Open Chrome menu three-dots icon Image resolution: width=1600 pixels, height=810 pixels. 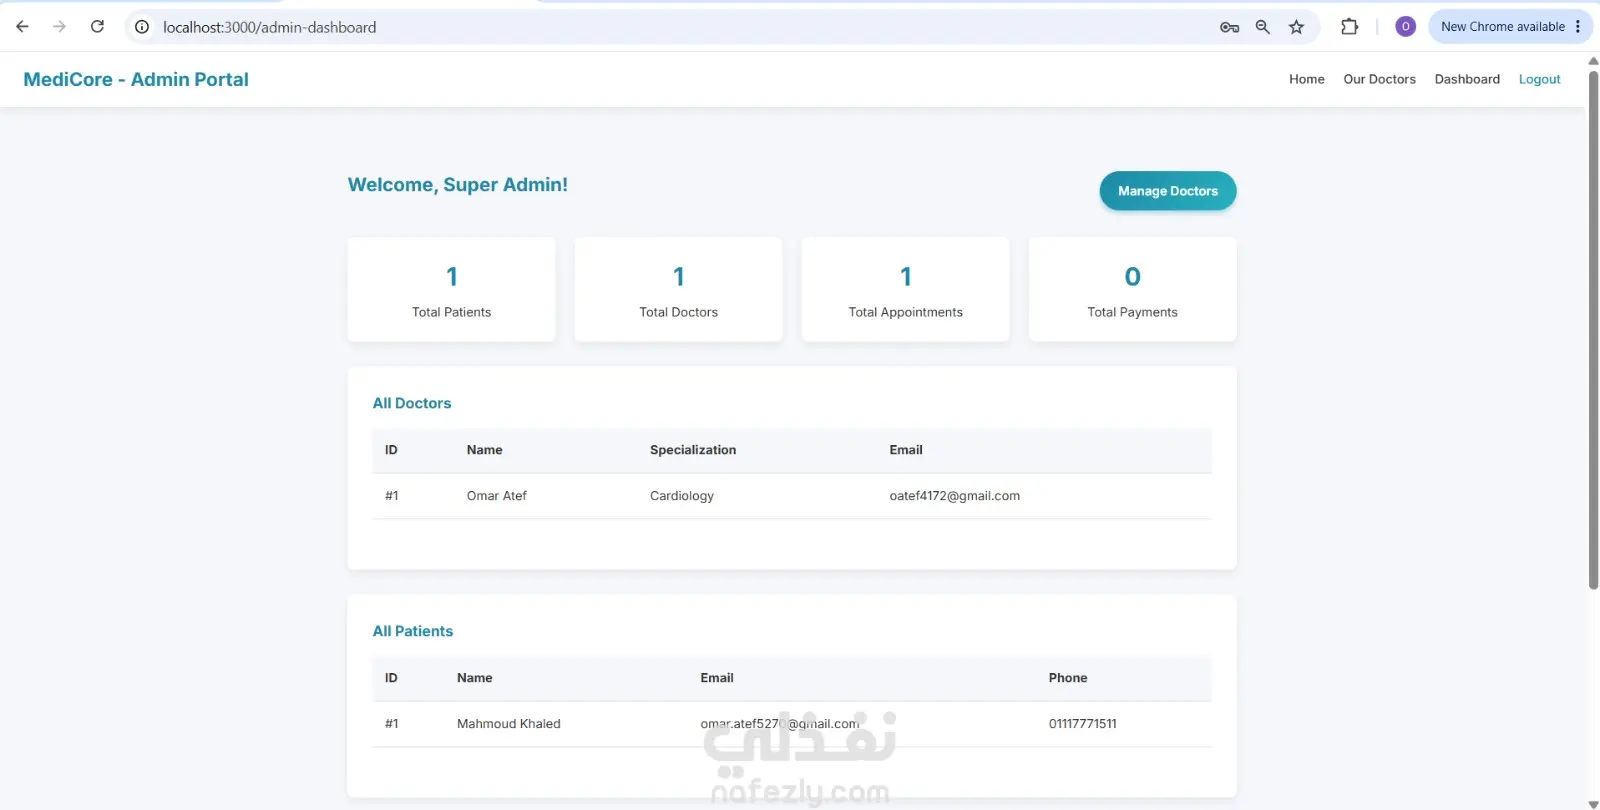pyautogui.click(x=1578, y=27)
